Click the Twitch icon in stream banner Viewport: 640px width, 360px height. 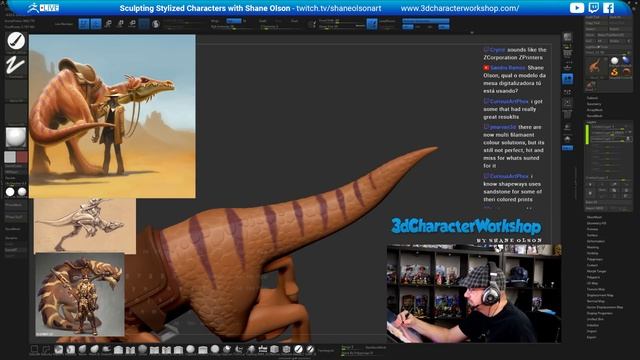593,8
